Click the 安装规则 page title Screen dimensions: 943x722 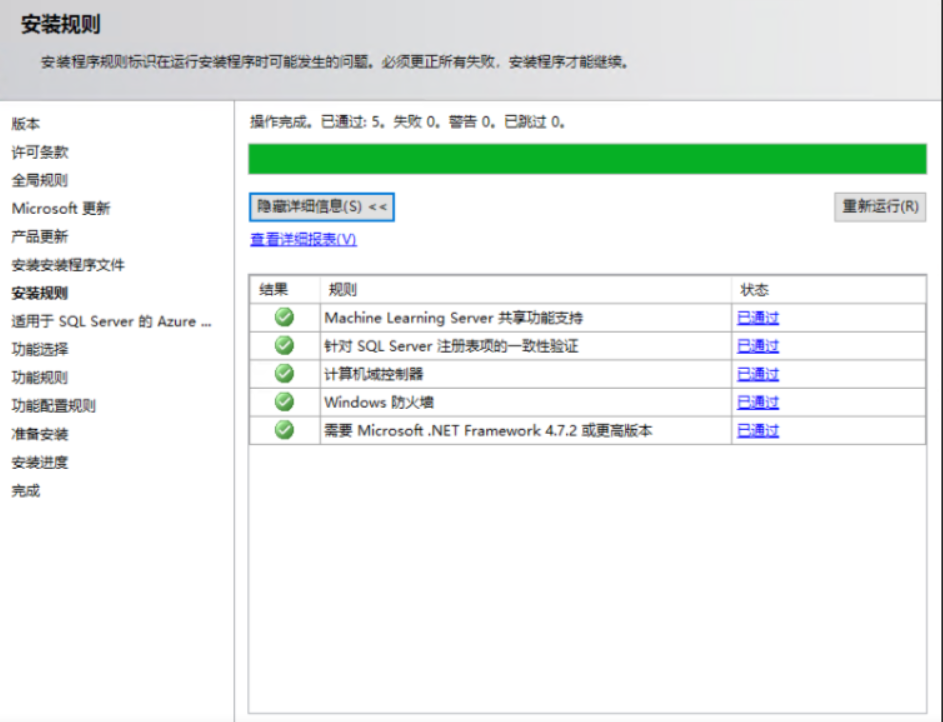[61, 25]
